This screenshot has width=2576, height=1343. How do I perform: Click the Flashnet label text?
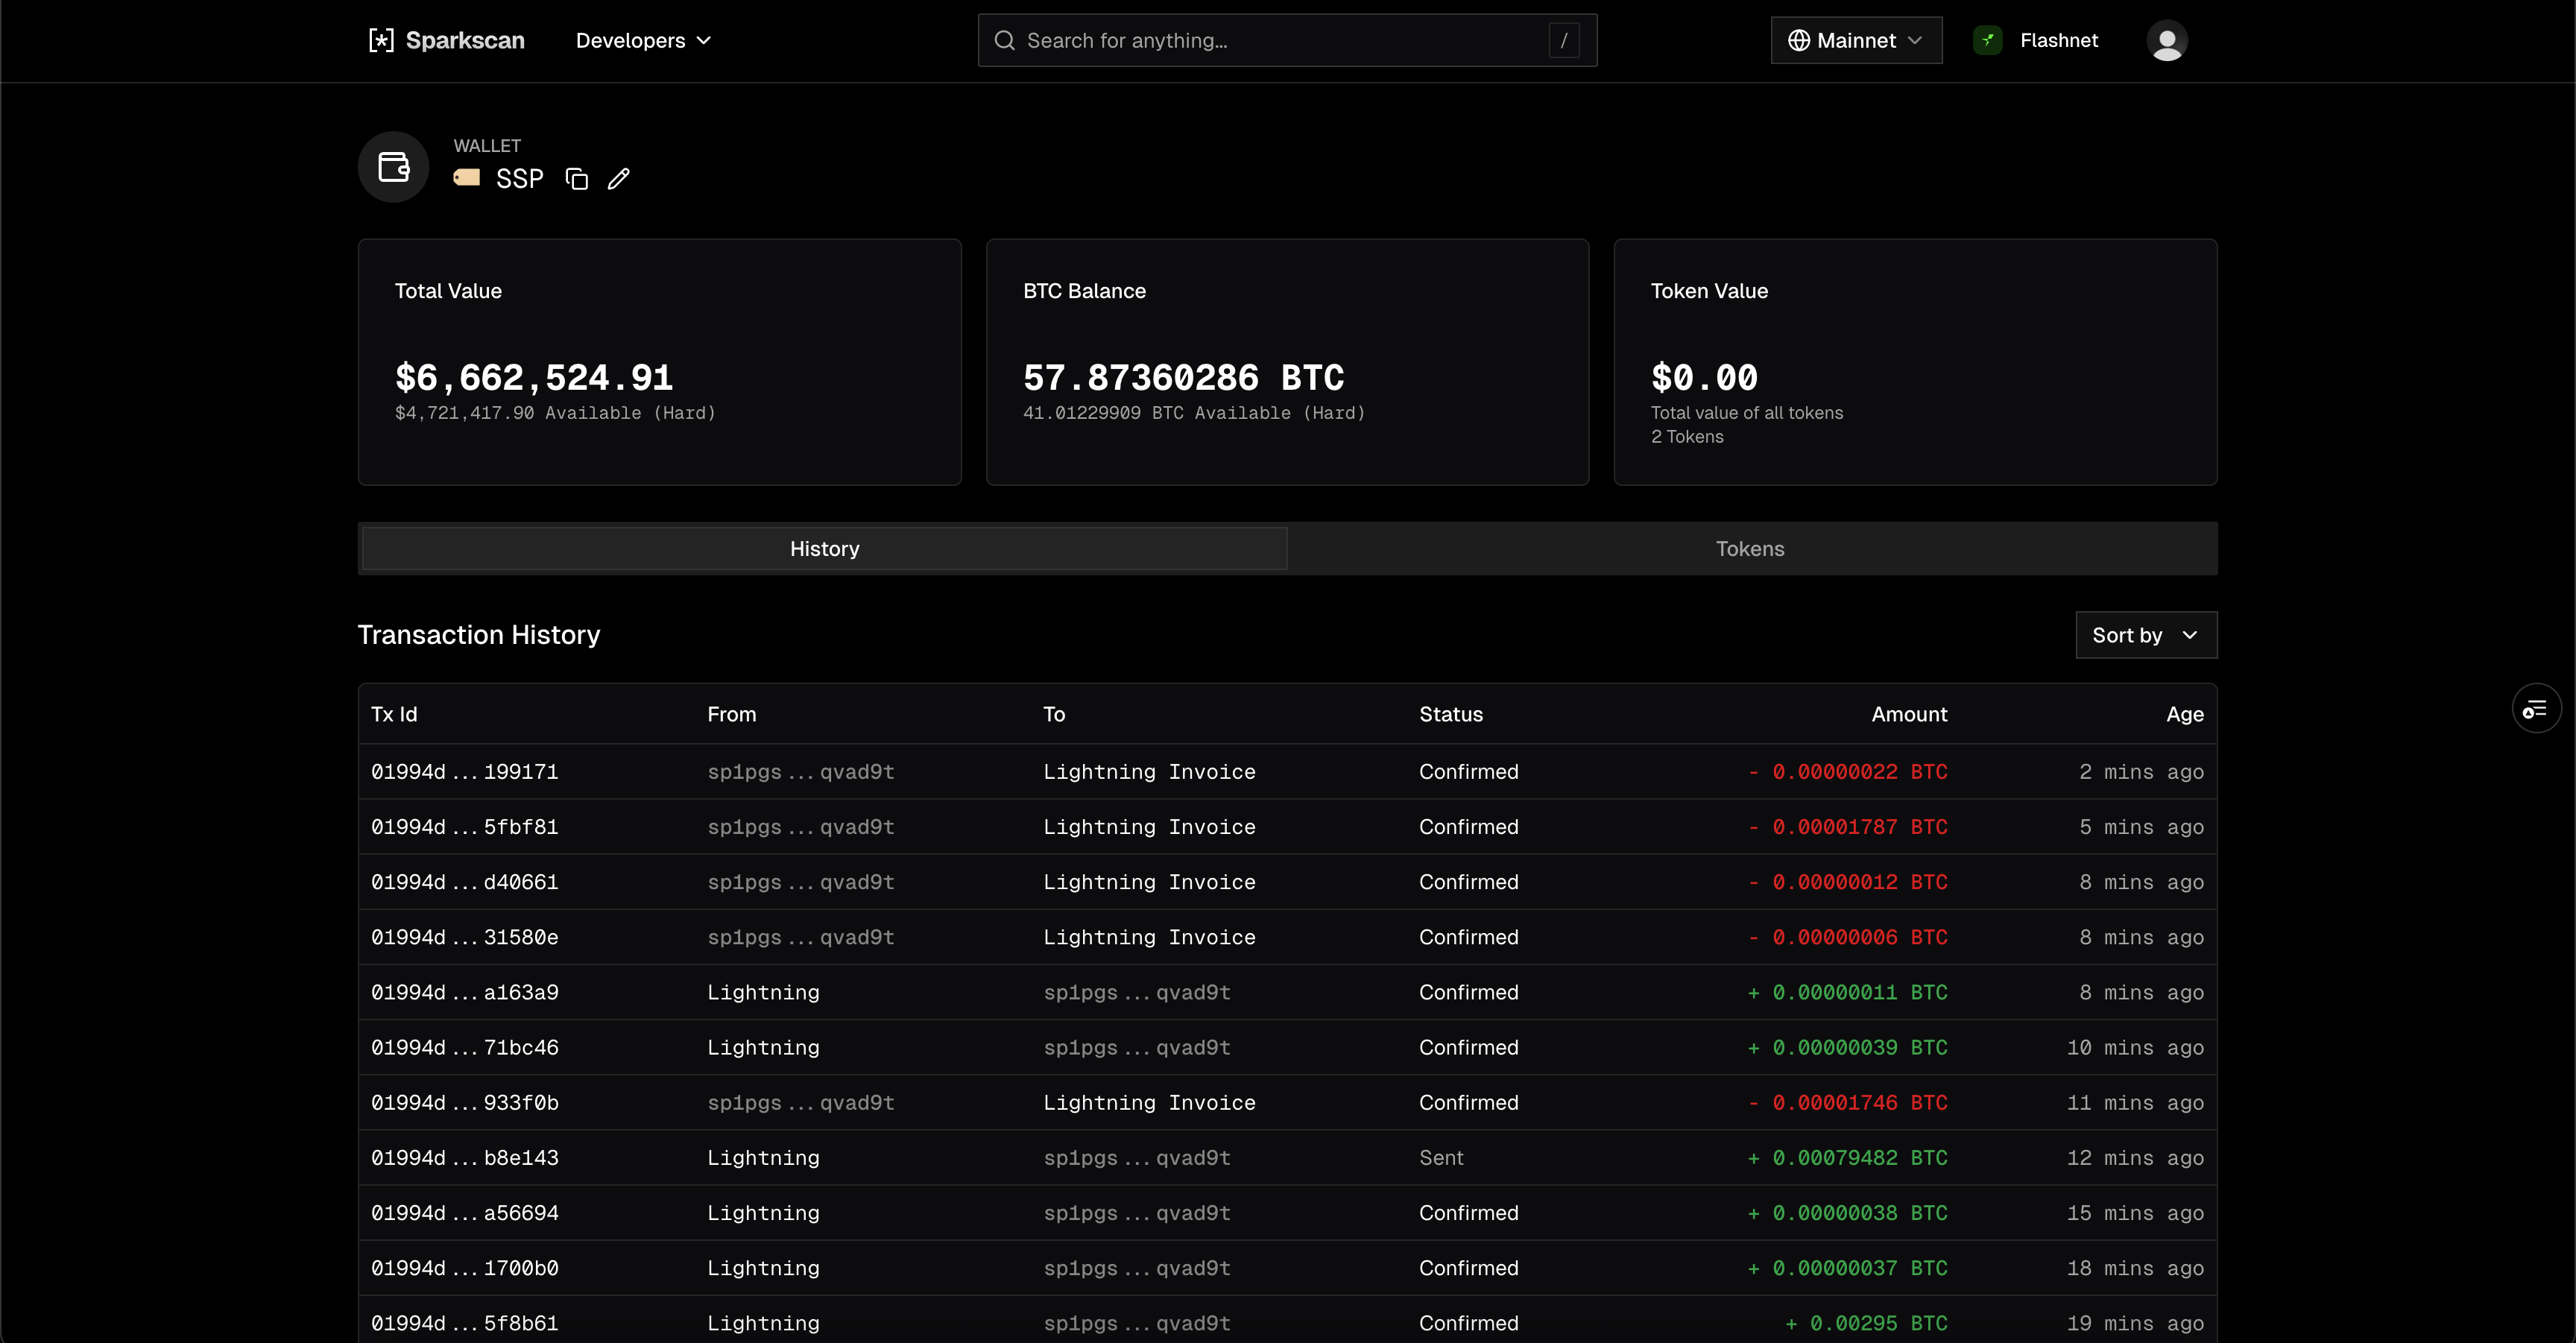pyautogui.click(x=2058, y=41)
